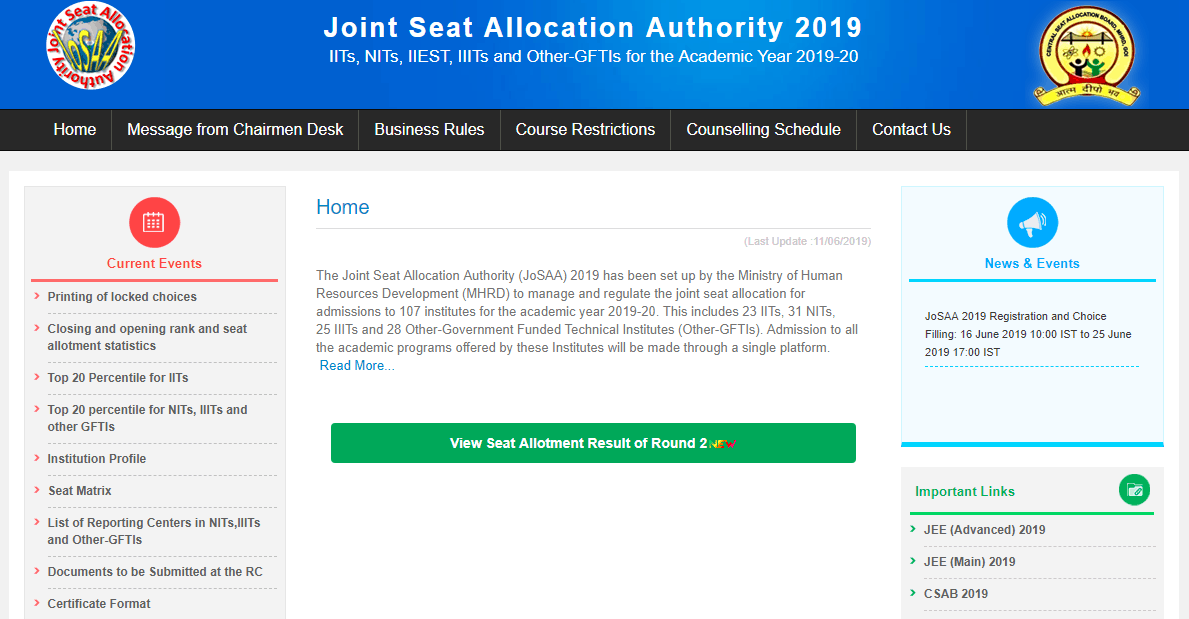Image resolution: width=1189 pixels, height=619 pixels.
Task: Click the blue News & Events megaphone icon
Action: pos(1032,222)
